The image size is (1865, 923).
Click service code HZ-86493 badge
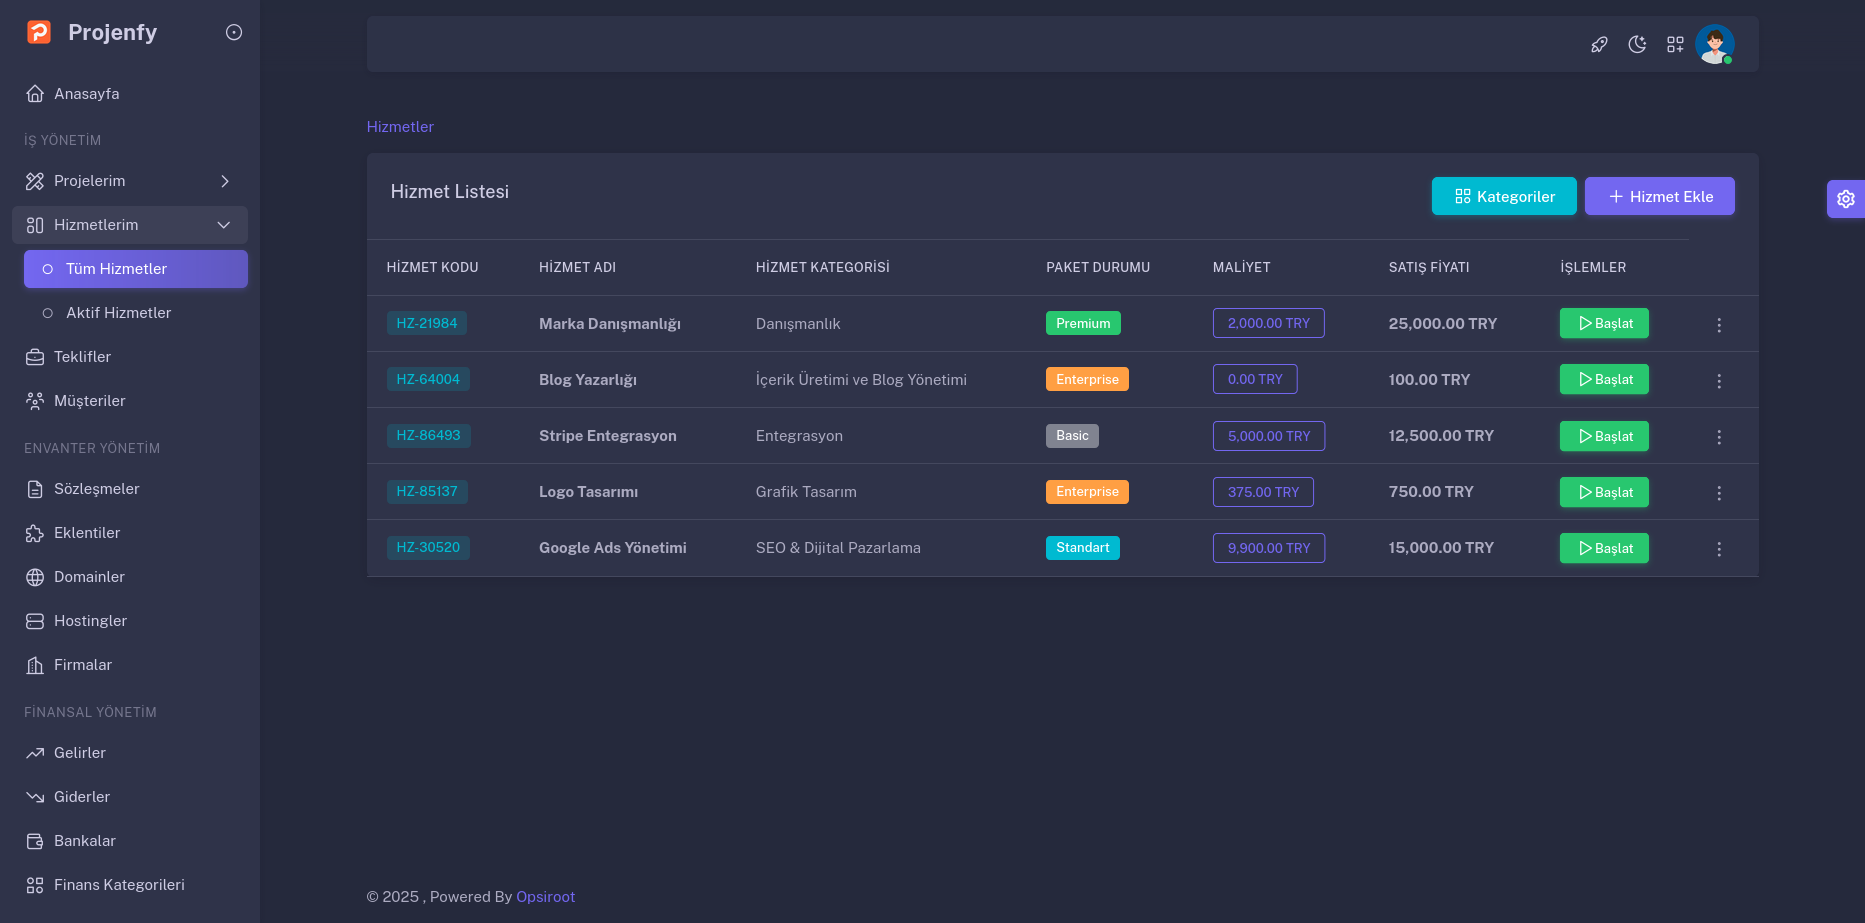[x=428, y=435]
